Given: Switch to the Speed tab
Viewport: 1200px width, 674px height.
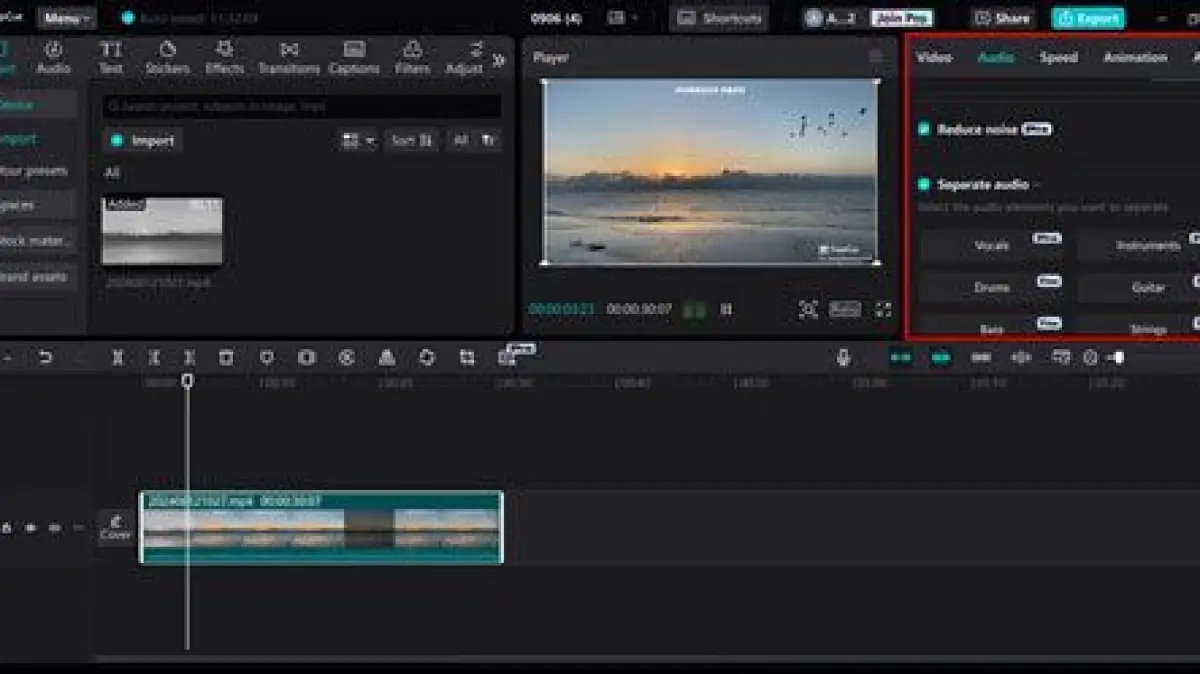Looking at the screenshot, I should point(1058,58).
